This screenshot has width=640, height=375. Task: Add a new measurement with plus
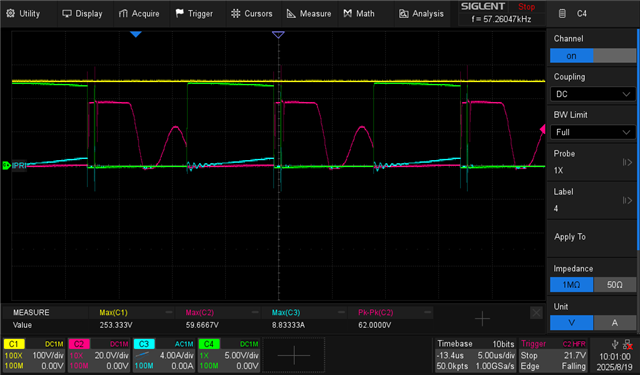tap(482, 319)
